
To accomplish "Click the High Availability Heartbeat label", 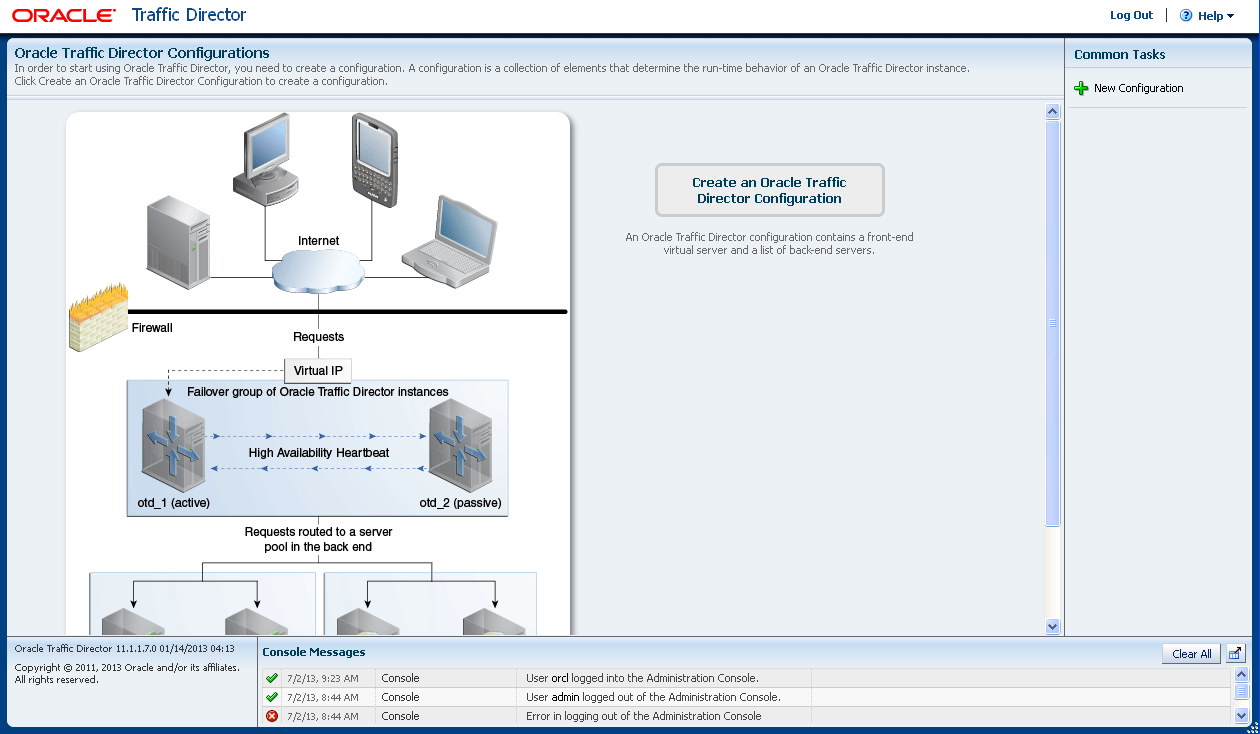I will point(319,453).
